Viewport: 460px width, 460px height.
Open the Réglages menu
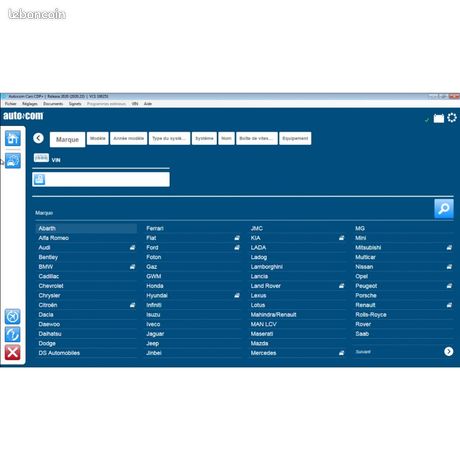30,104
